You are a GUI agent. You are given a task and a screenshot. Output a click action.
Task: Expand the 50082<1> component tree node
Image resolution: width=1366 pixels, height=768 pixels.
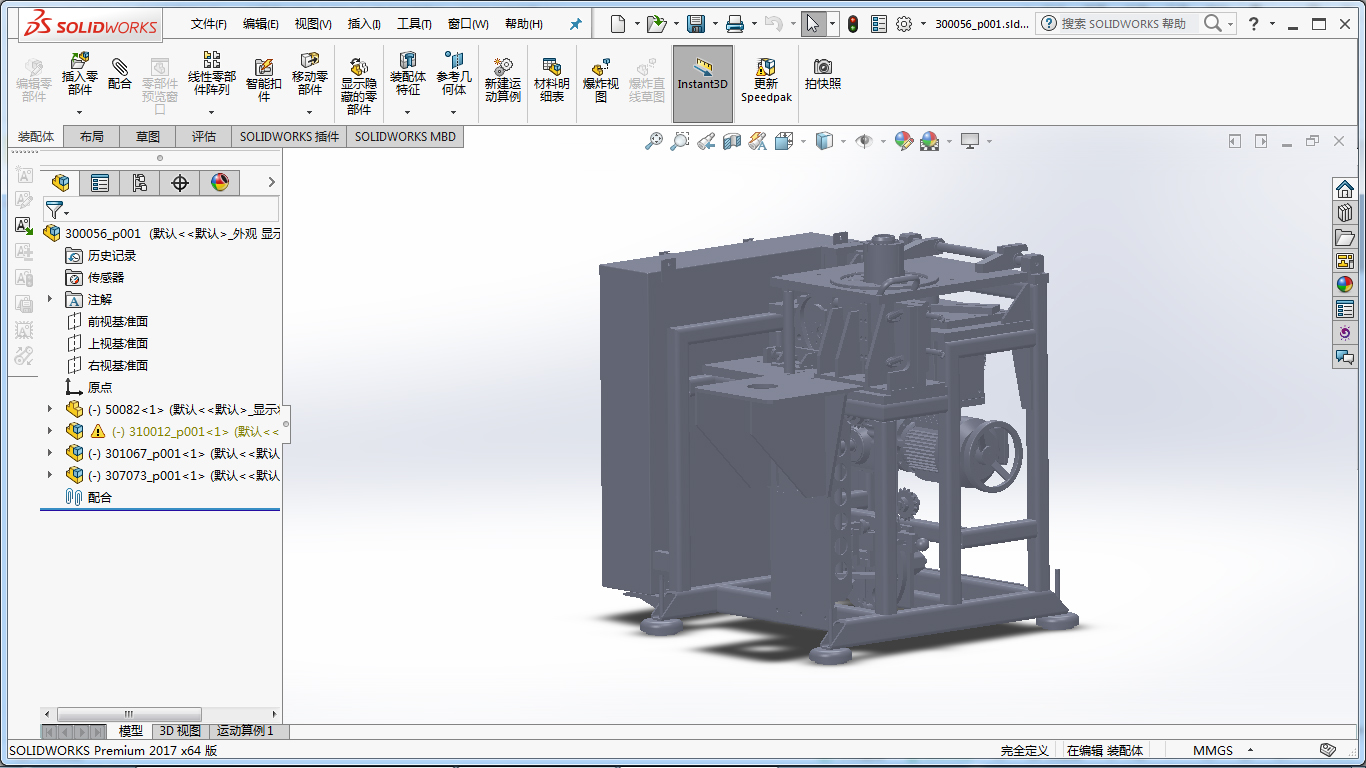(50, 409)
